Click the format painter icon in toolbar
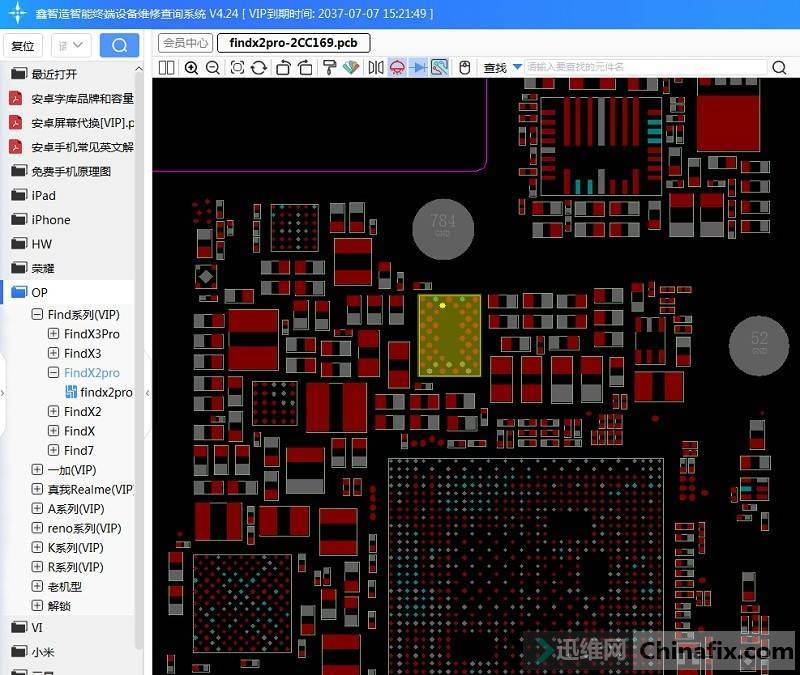 (x=329, y=67)
